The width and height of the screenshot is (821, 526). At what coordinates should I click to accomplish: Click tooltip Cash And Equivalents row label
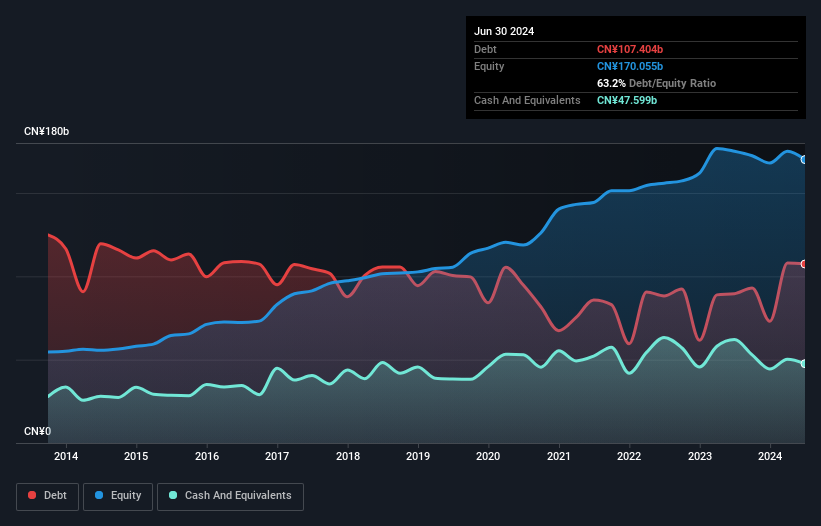click(x=527, y=100)
